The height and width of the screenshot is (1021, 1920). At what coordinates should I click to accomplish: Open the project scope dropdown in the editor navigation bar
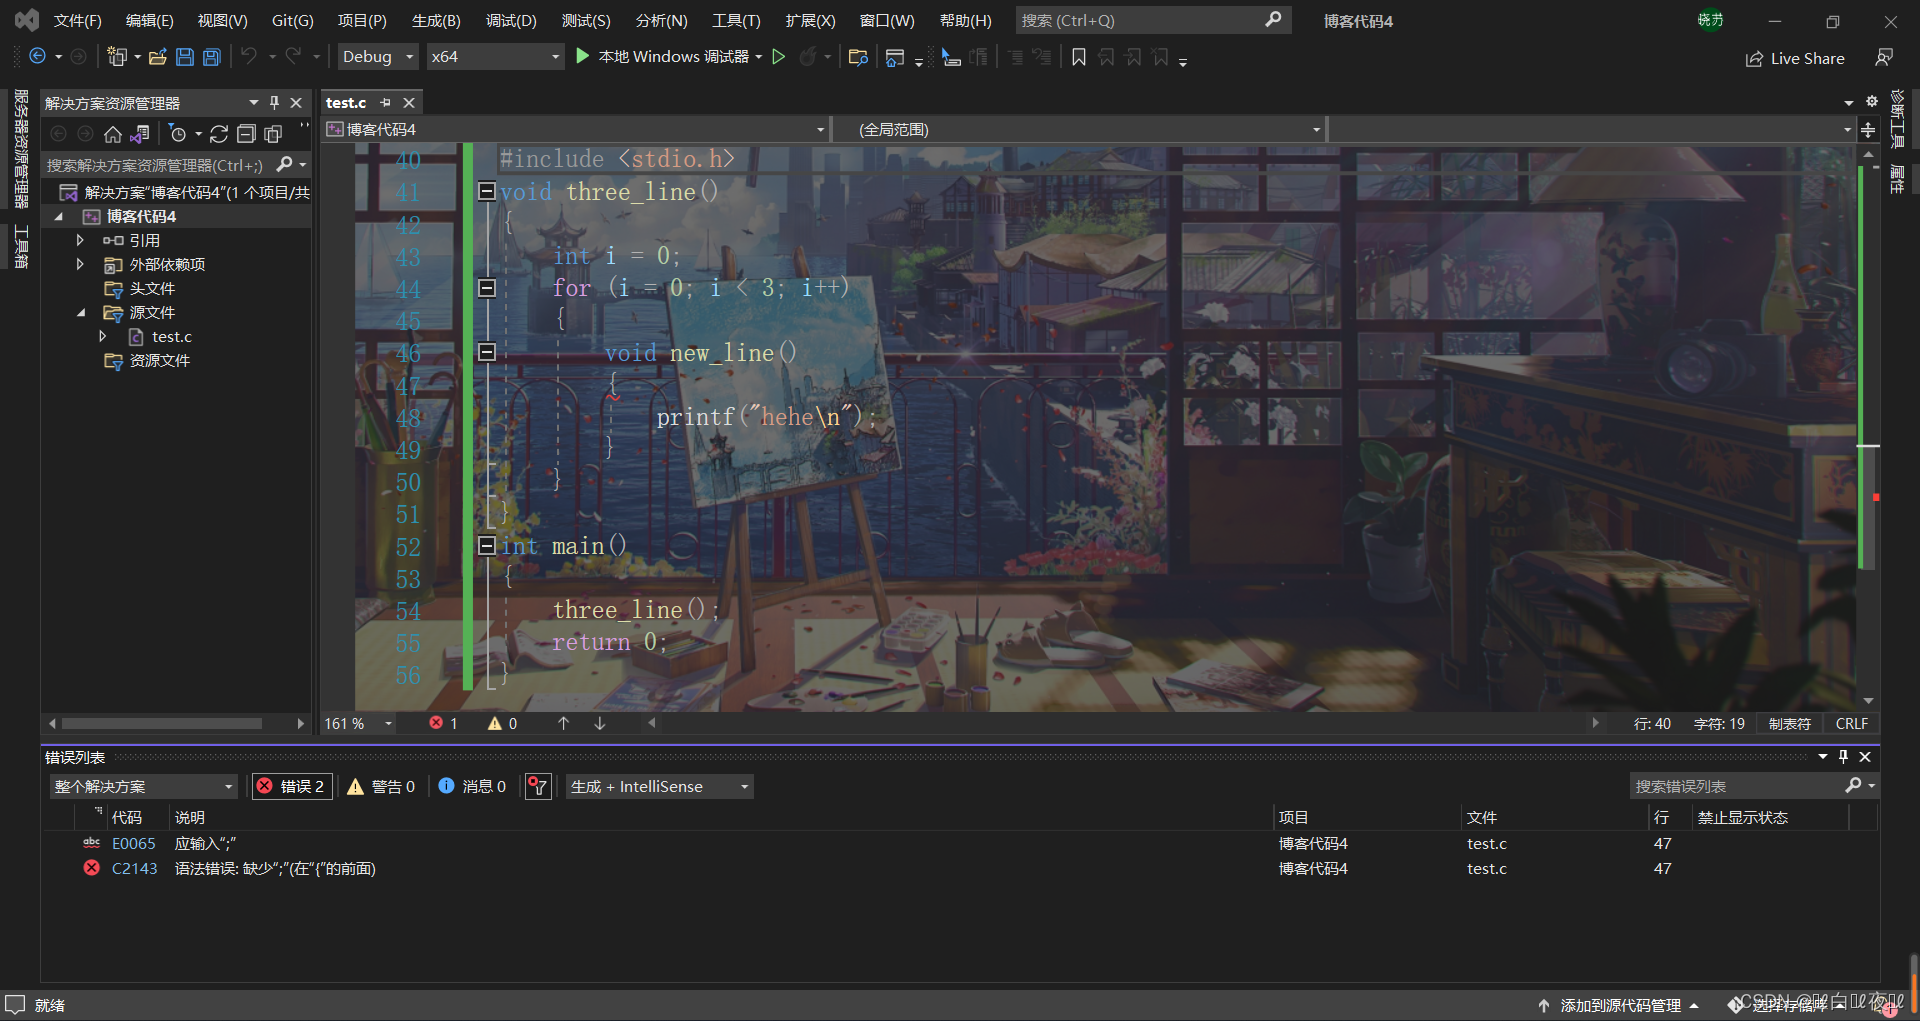[x=577, y=130]
